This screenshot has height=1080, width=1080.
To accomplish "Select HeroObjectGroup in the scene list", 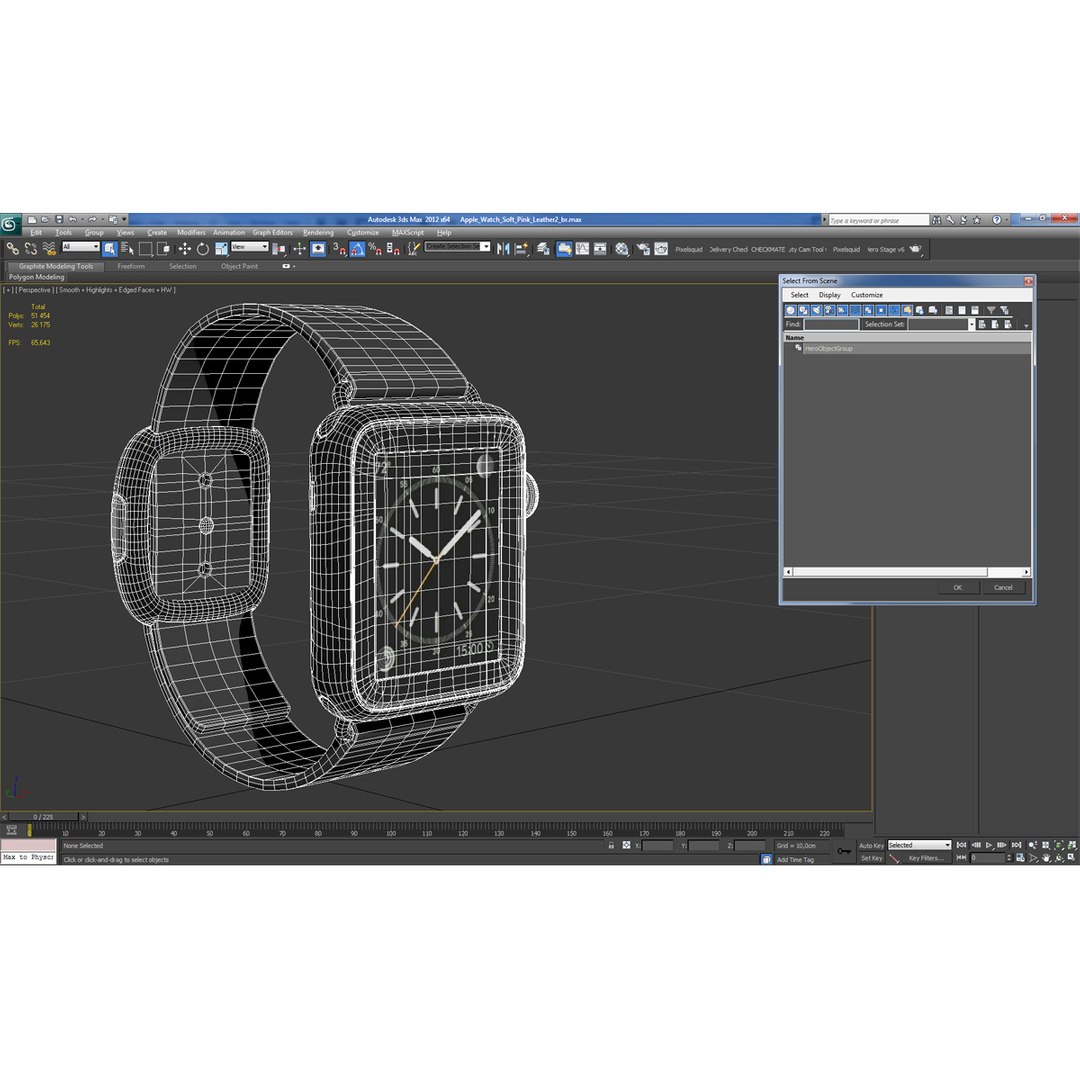I will pos(829,349).
